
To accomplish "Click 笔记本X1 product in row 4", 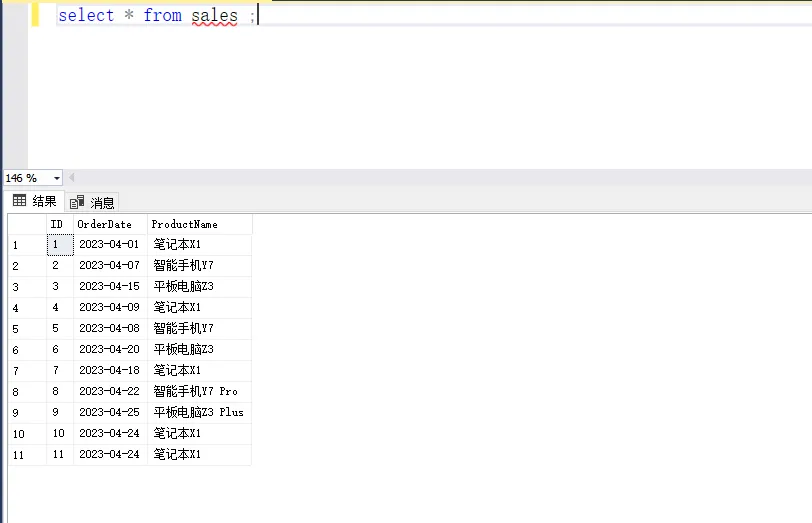I will pos(199,308).
